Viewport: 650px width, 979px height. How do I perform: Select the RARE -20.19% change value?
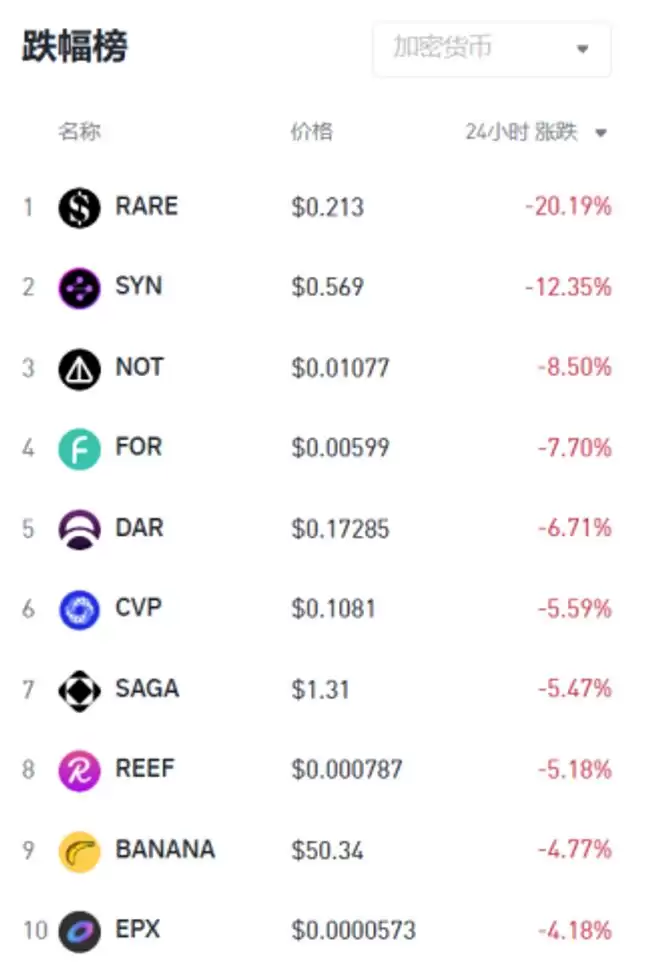pos(568,207)
